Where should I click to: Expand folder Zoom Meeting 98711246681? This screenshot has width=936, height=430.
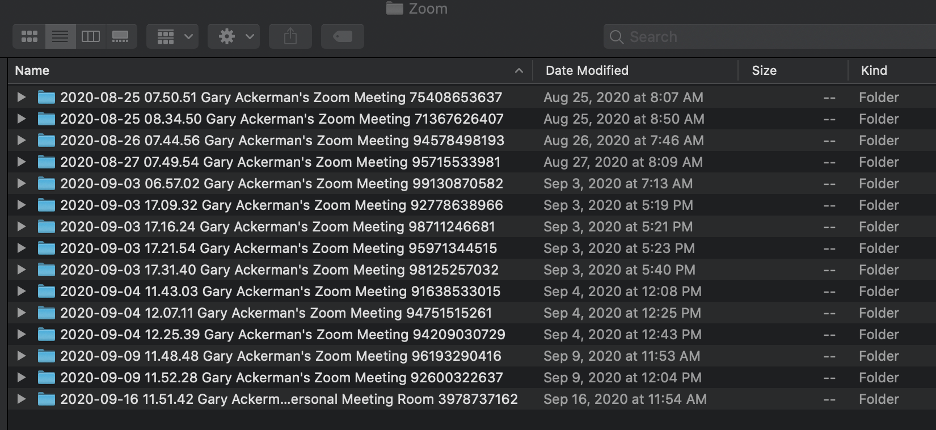[x=21, y=226]
